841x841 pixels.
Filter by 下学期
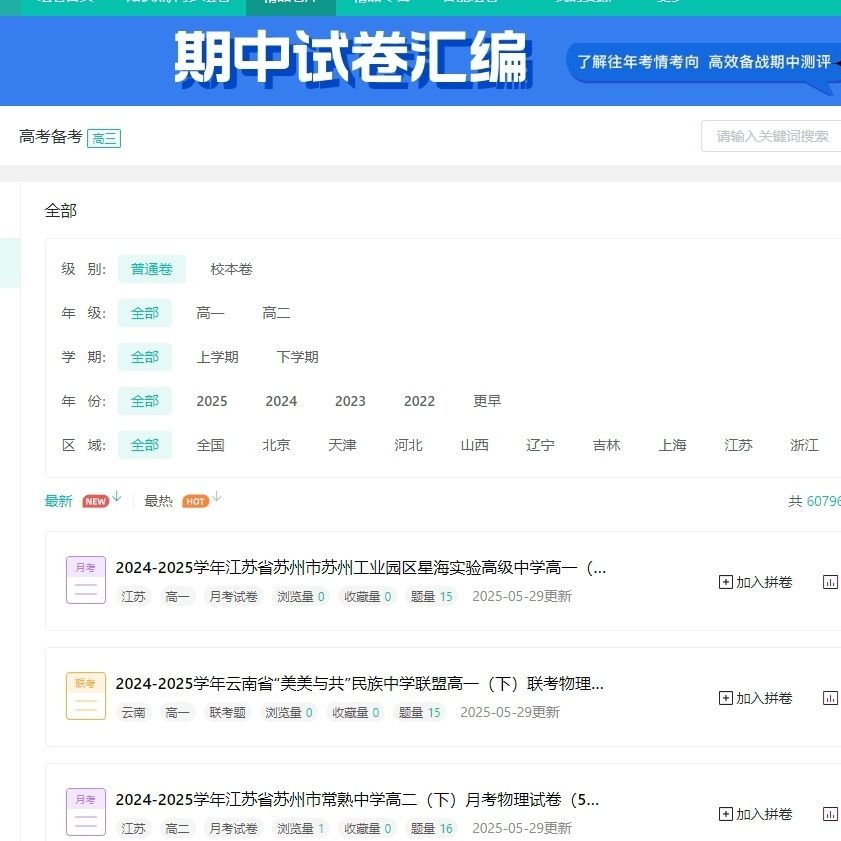(298, 357)
